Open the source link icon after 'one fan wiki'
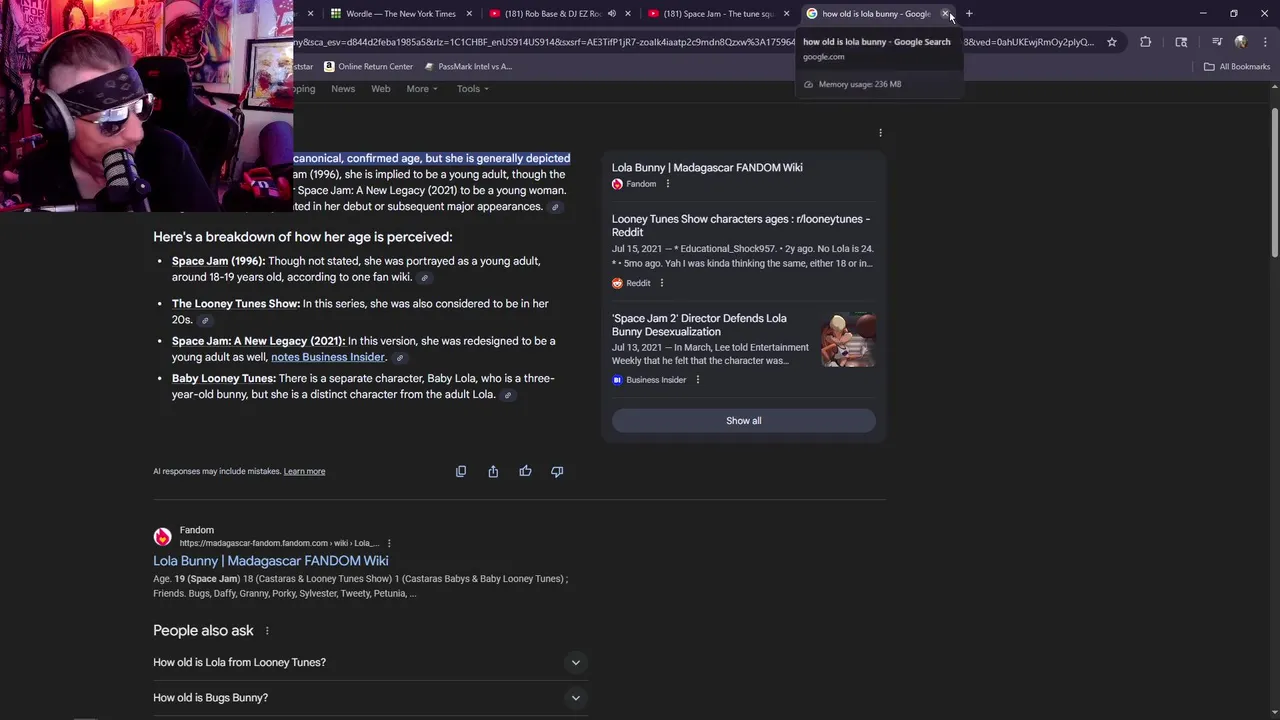The image size is (1280, 720). [424, 278]
